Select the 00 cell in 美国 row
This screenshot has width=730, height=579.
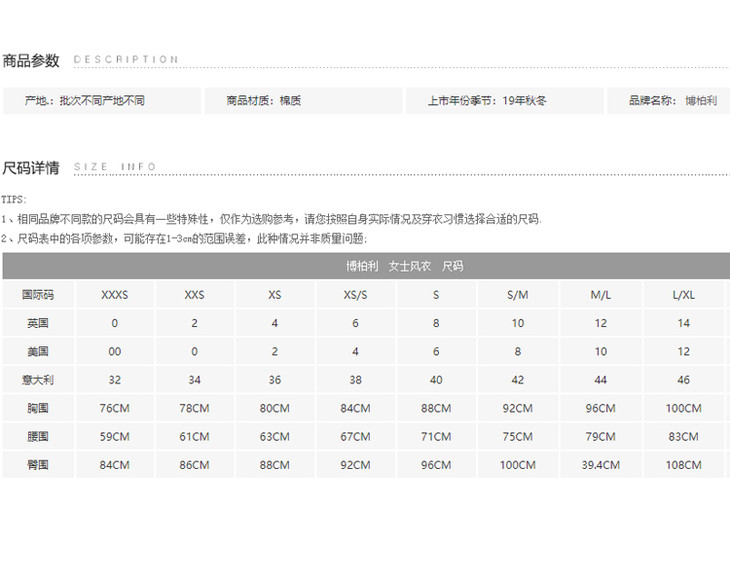click(x=115, y=352)
